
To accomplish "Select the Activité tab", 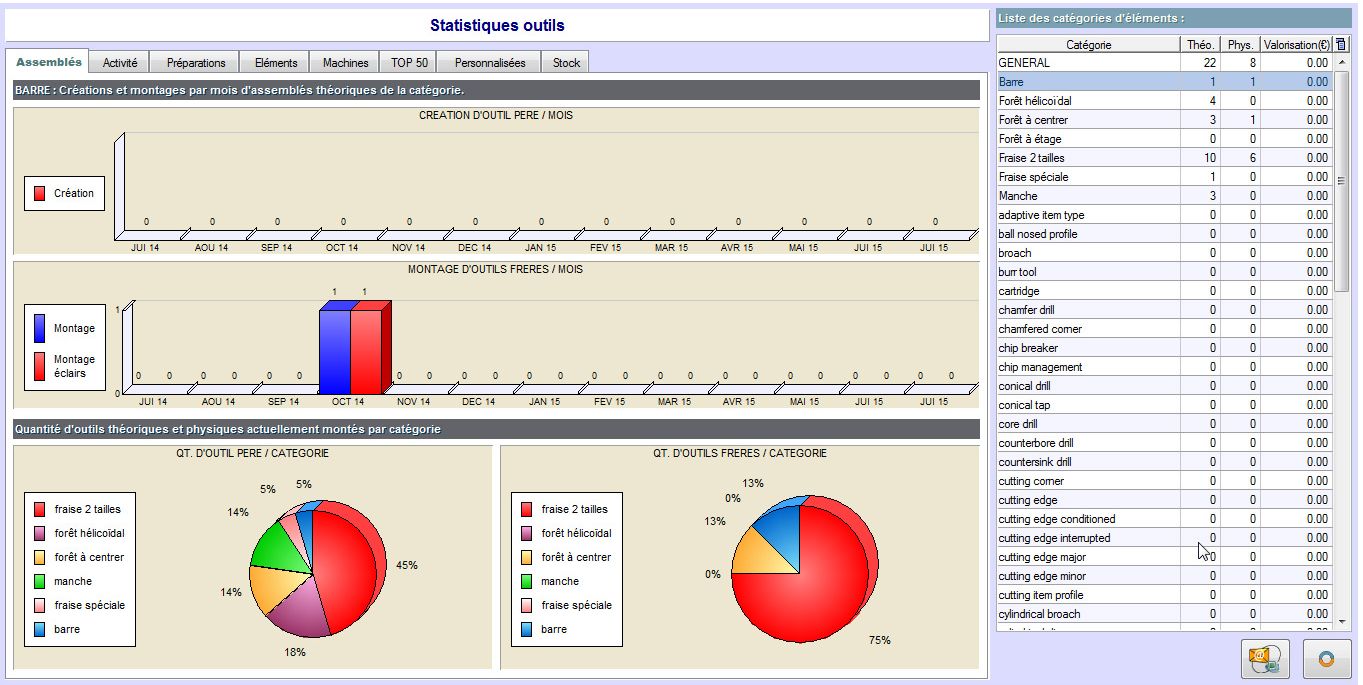I will [x=119, y=62].
